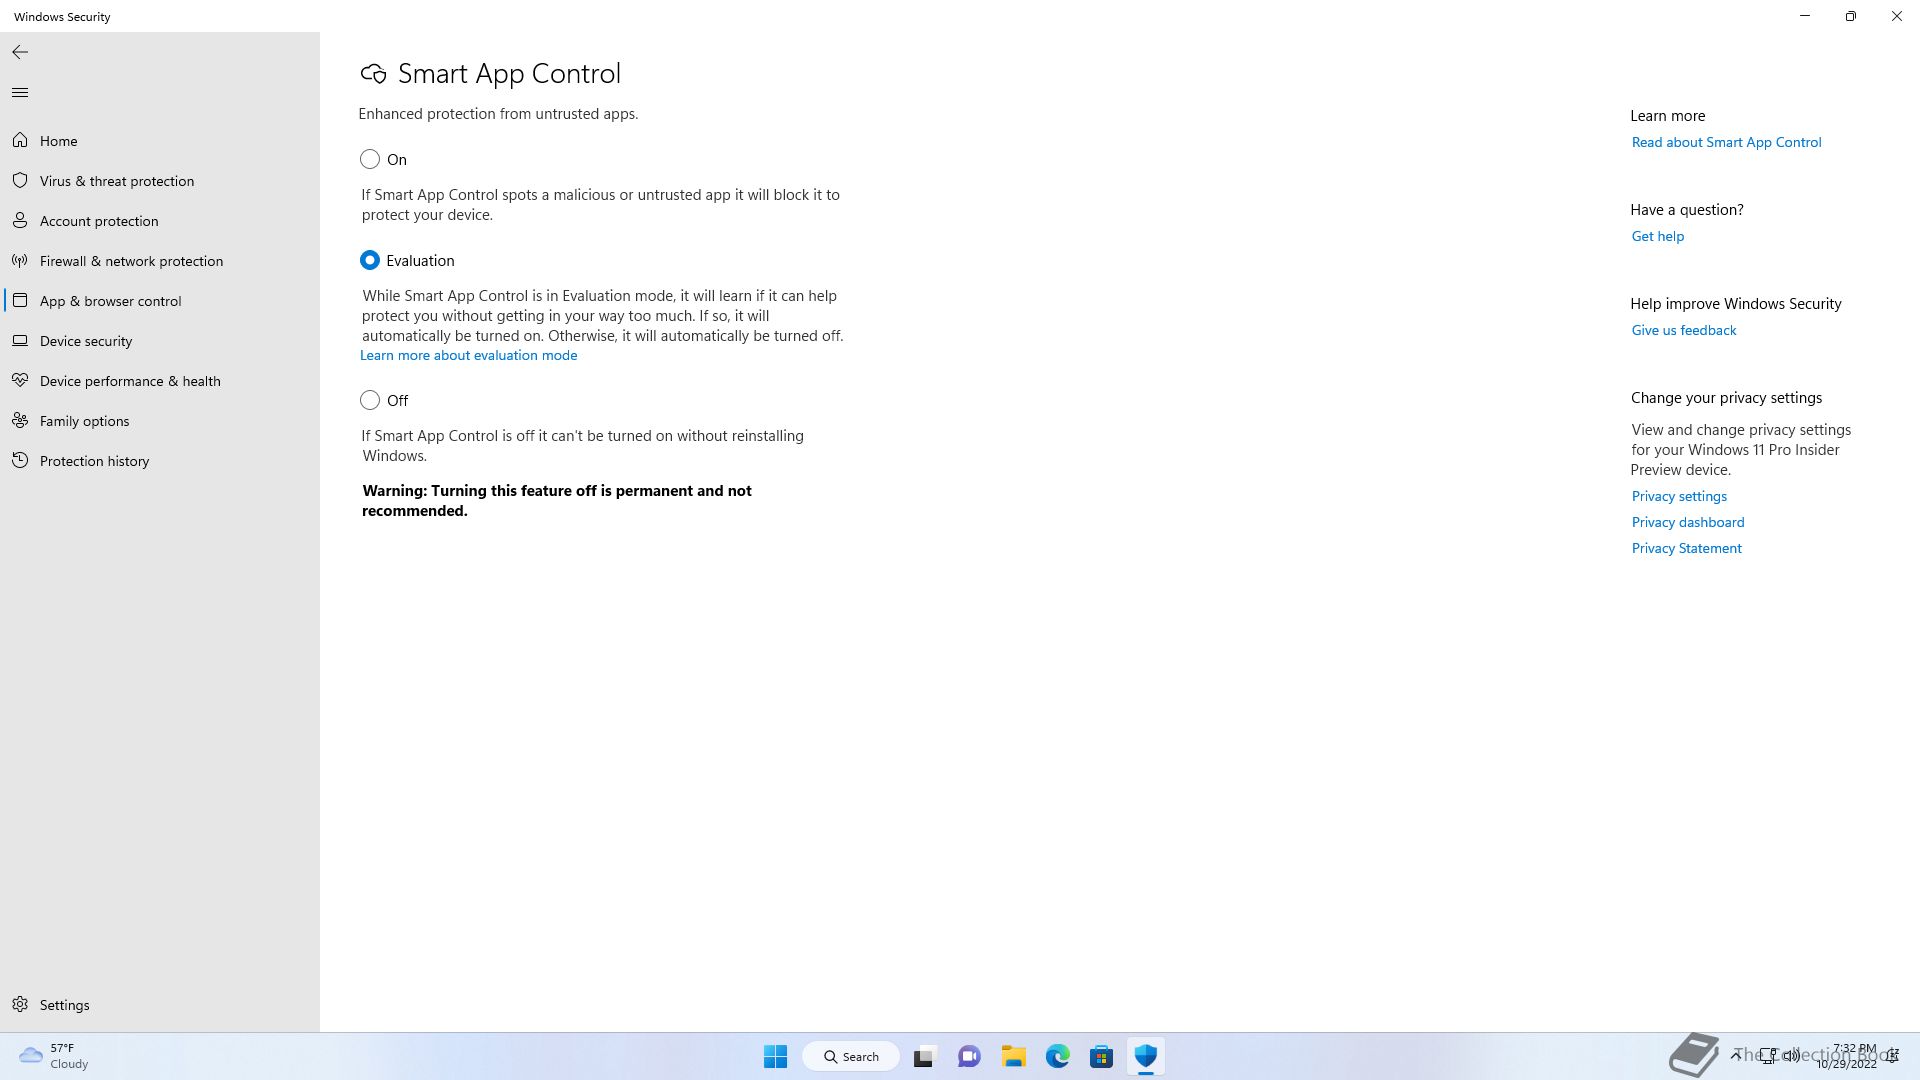
Task: Open the Windows Start menu
Action: 775,1056
